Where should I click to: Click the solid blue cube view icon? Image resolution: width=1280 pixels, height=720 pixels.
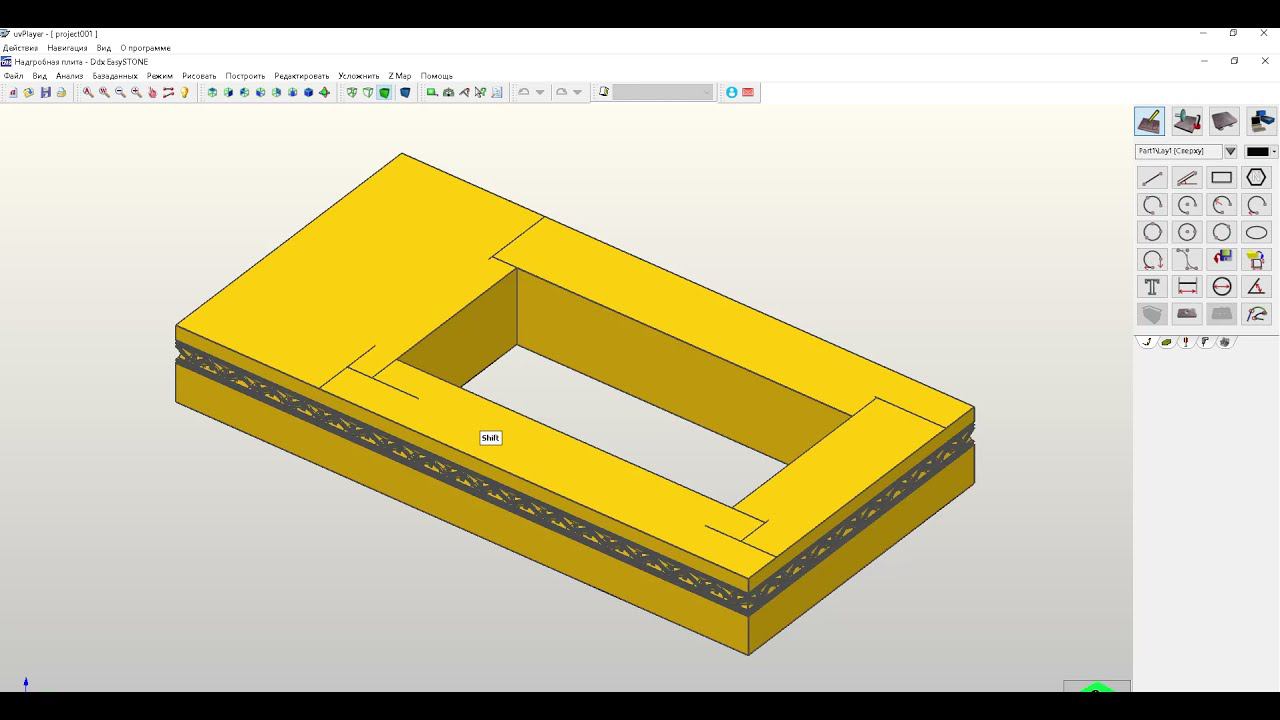pyautogui.click(x=308, y=92)
